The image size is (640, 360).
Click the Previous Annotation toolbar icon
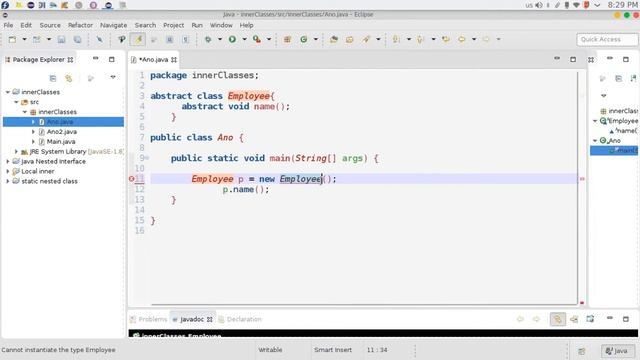click(420, 39)
